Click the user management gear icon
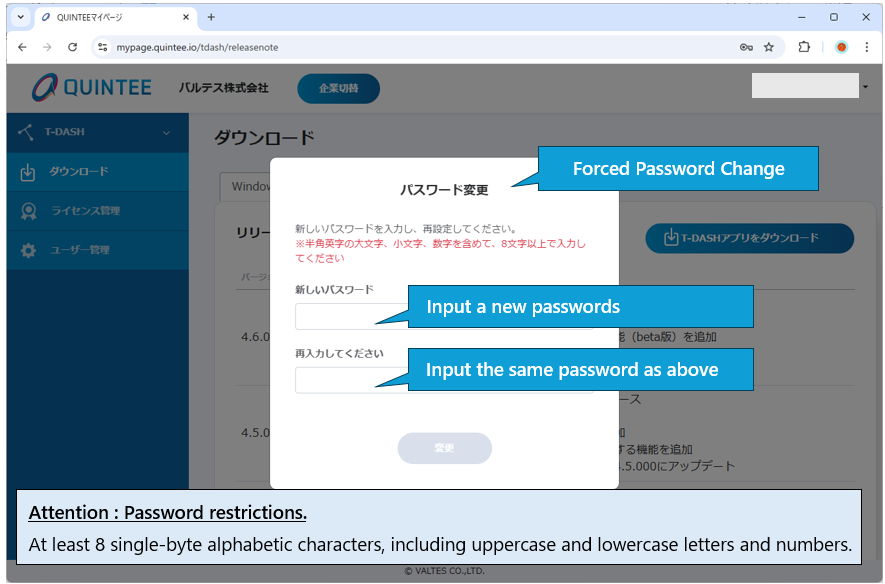Viewport: 885px width, 584px height. click(x=28, y=250)
